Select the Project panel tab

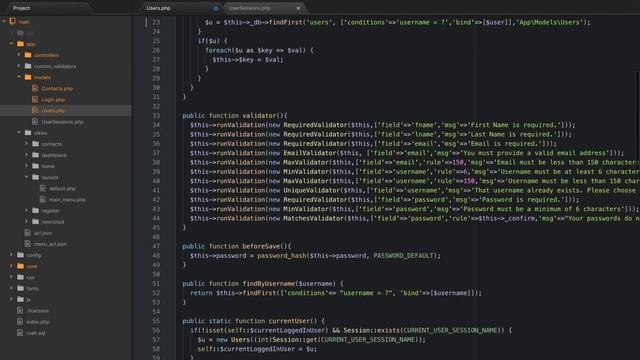(x=21, y=8)
